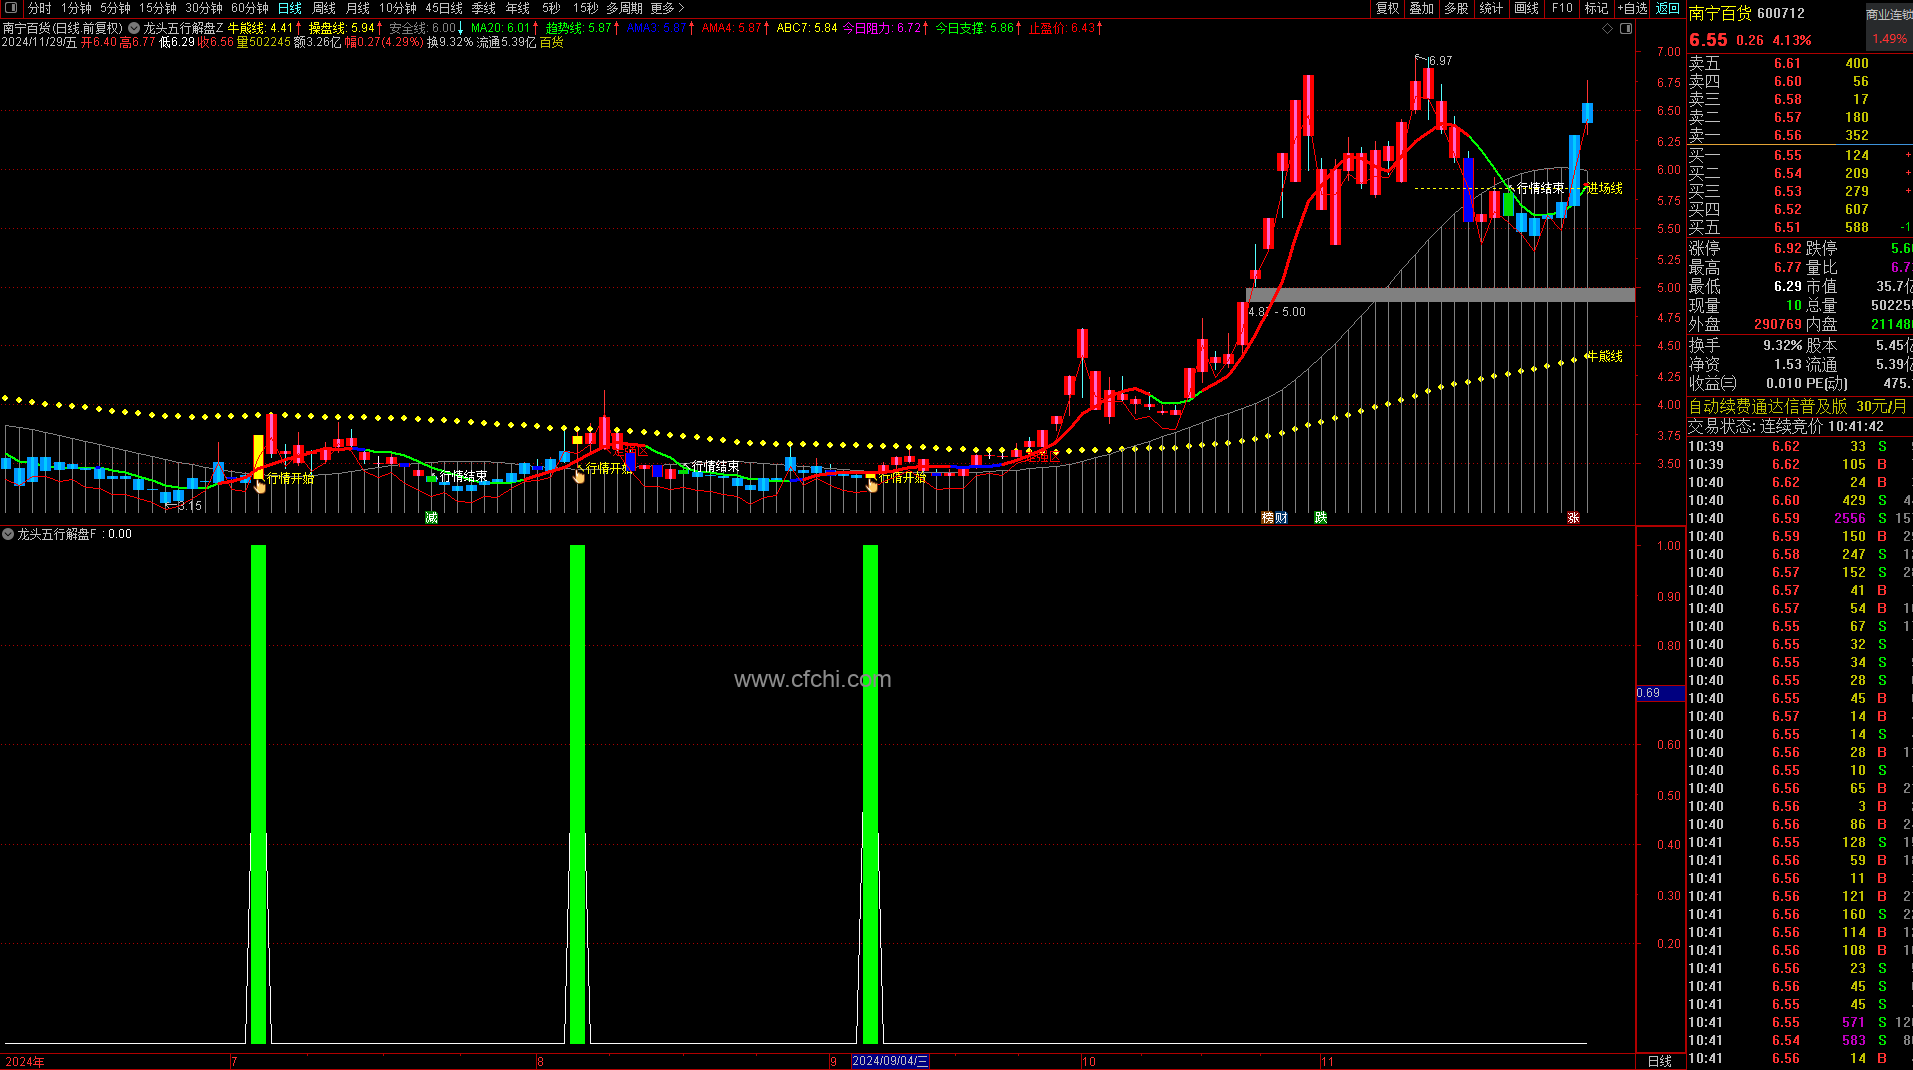Open the 复权 adjustment menu

[x=1388, y=8]
